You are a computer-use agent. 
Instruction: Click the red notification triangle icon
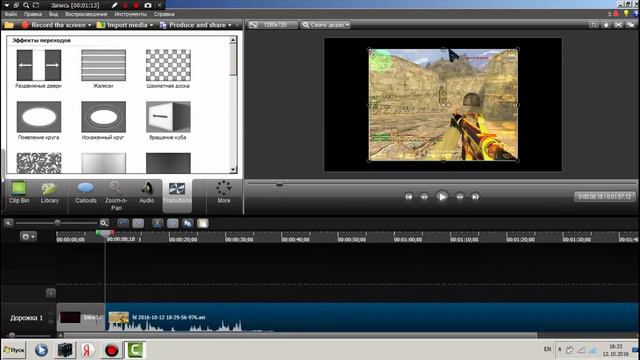point(616,14)
